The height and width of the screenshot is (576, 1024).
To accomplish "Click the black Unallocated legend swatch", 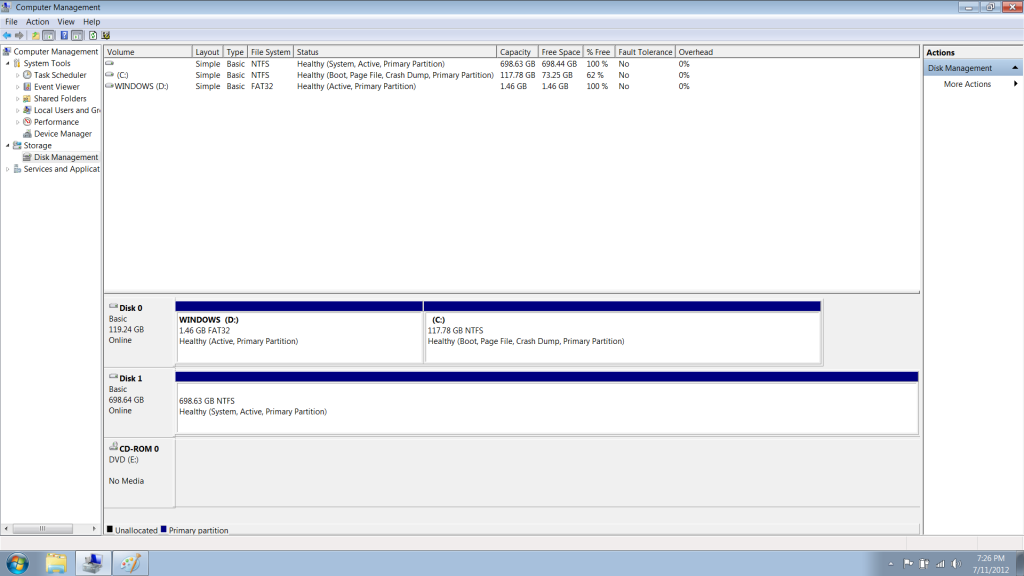I will pyautogui.click(x=110, y=530).
